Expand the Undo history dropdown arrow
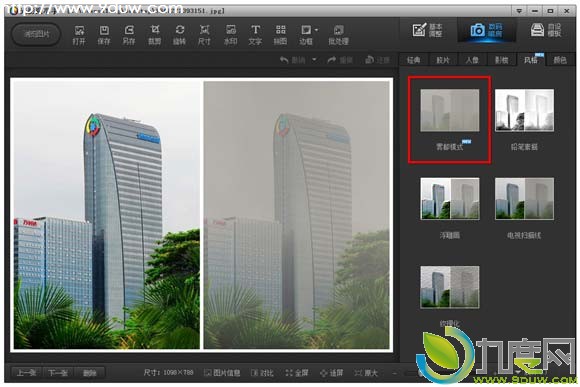 (x=314, y=59)
